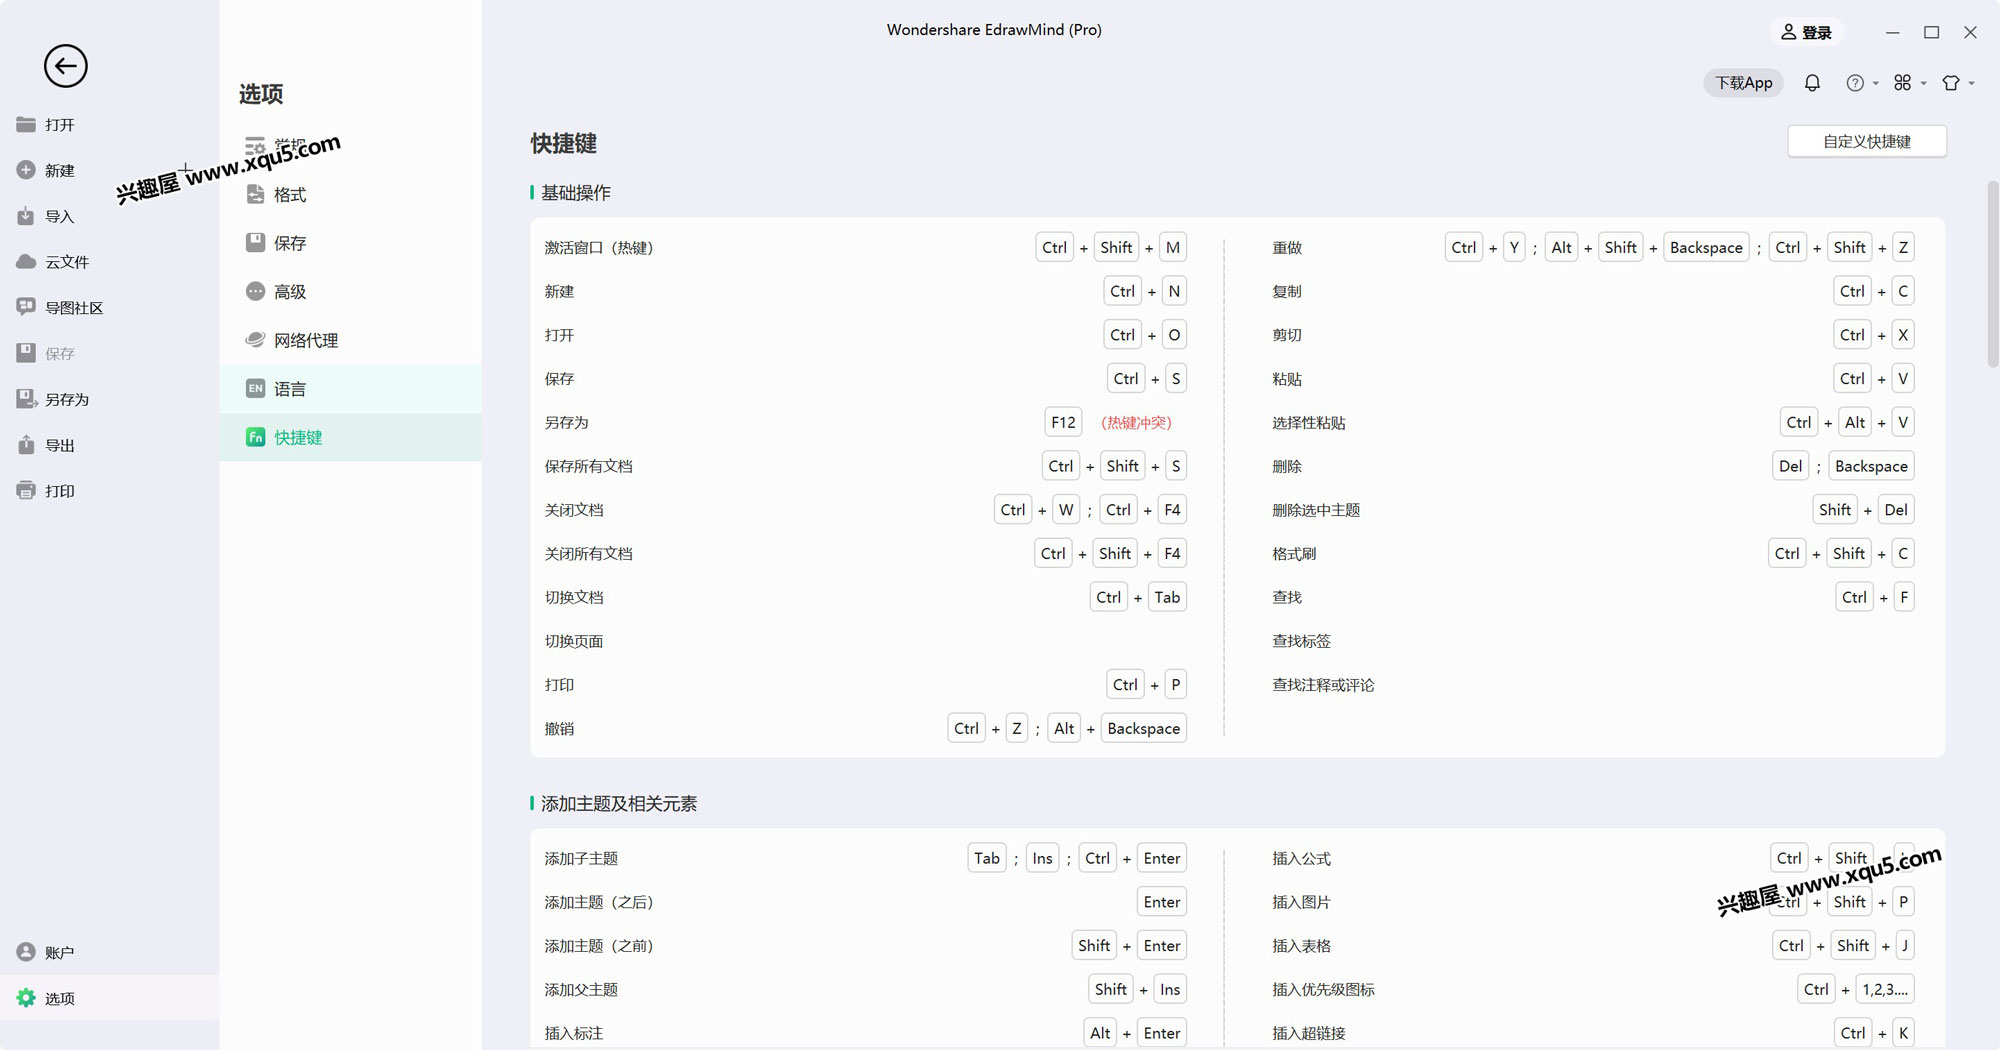The image size is (2000, 1050).
Task: Open the apps grid dropdown
Action: tap(1909, 83)
